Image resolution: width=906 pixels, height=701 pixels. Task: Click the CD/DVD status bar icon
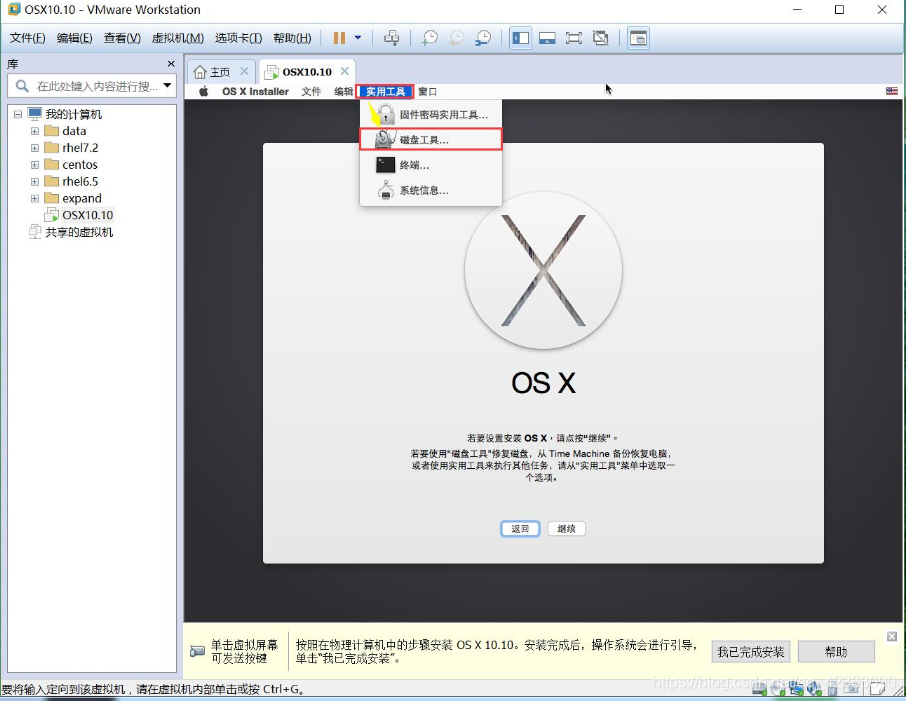[778, 688]
